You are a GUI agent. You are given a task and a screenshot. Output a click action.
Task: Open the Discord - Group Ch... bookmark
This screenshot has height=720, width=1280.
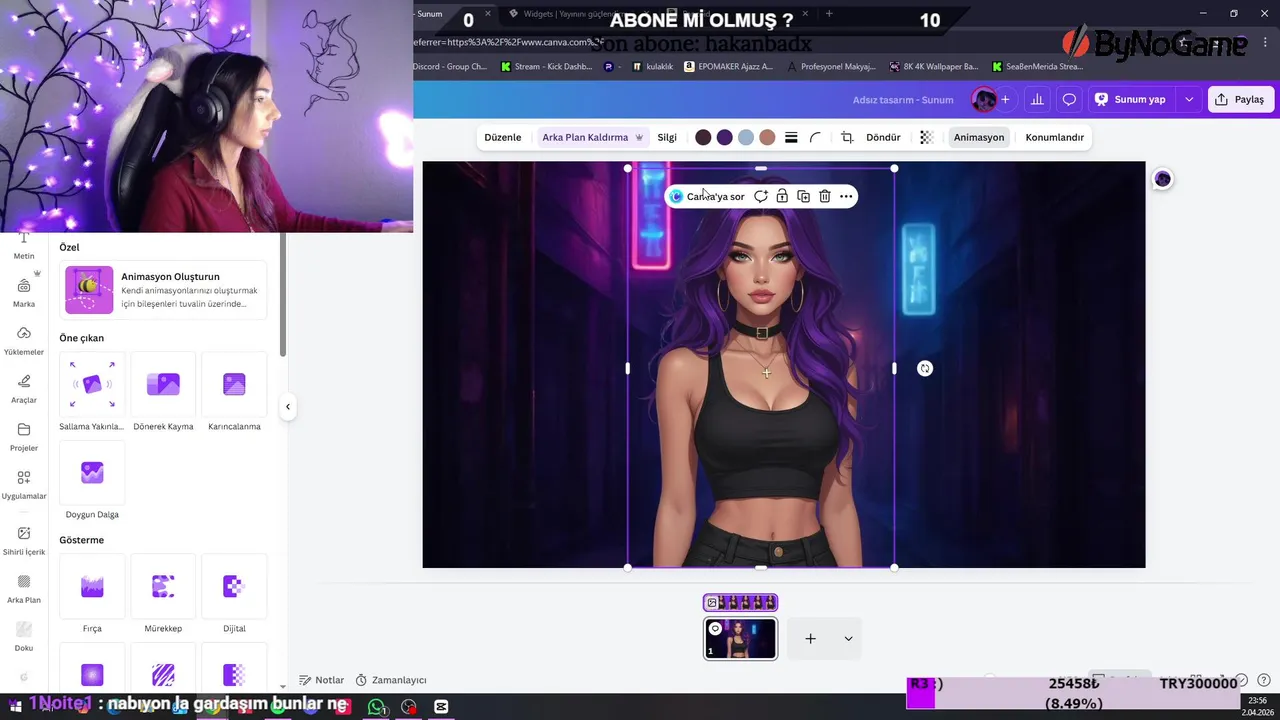(x=451, y=66)
